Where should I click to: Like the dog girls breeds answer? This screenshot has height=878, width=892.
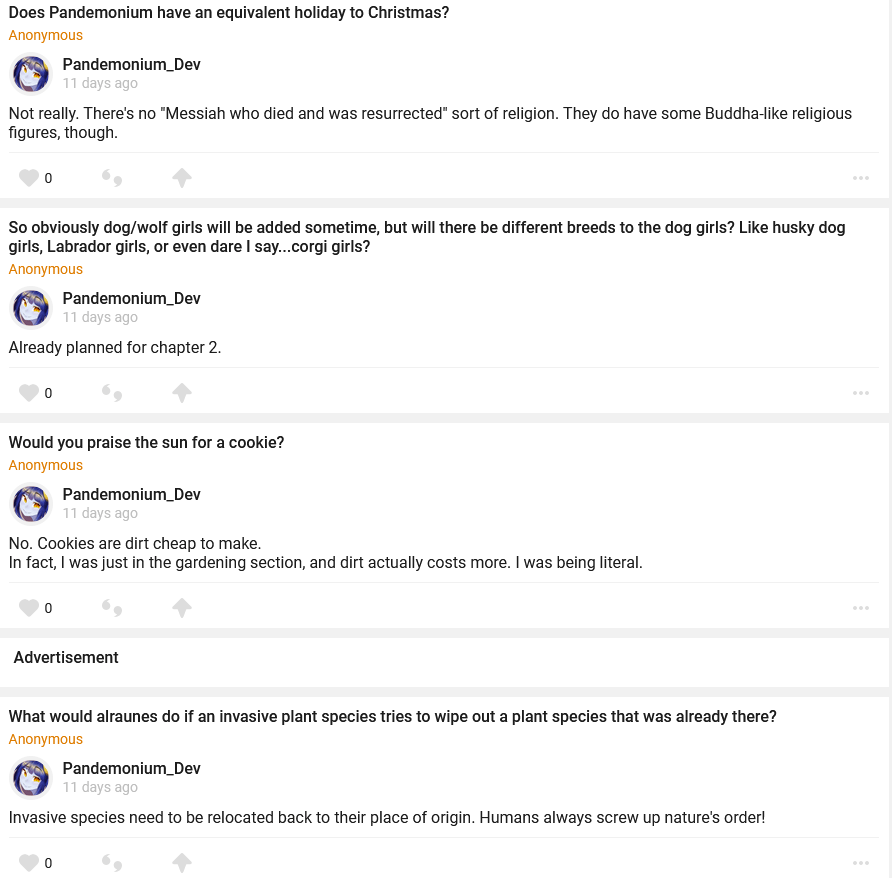tap(29, 393)
